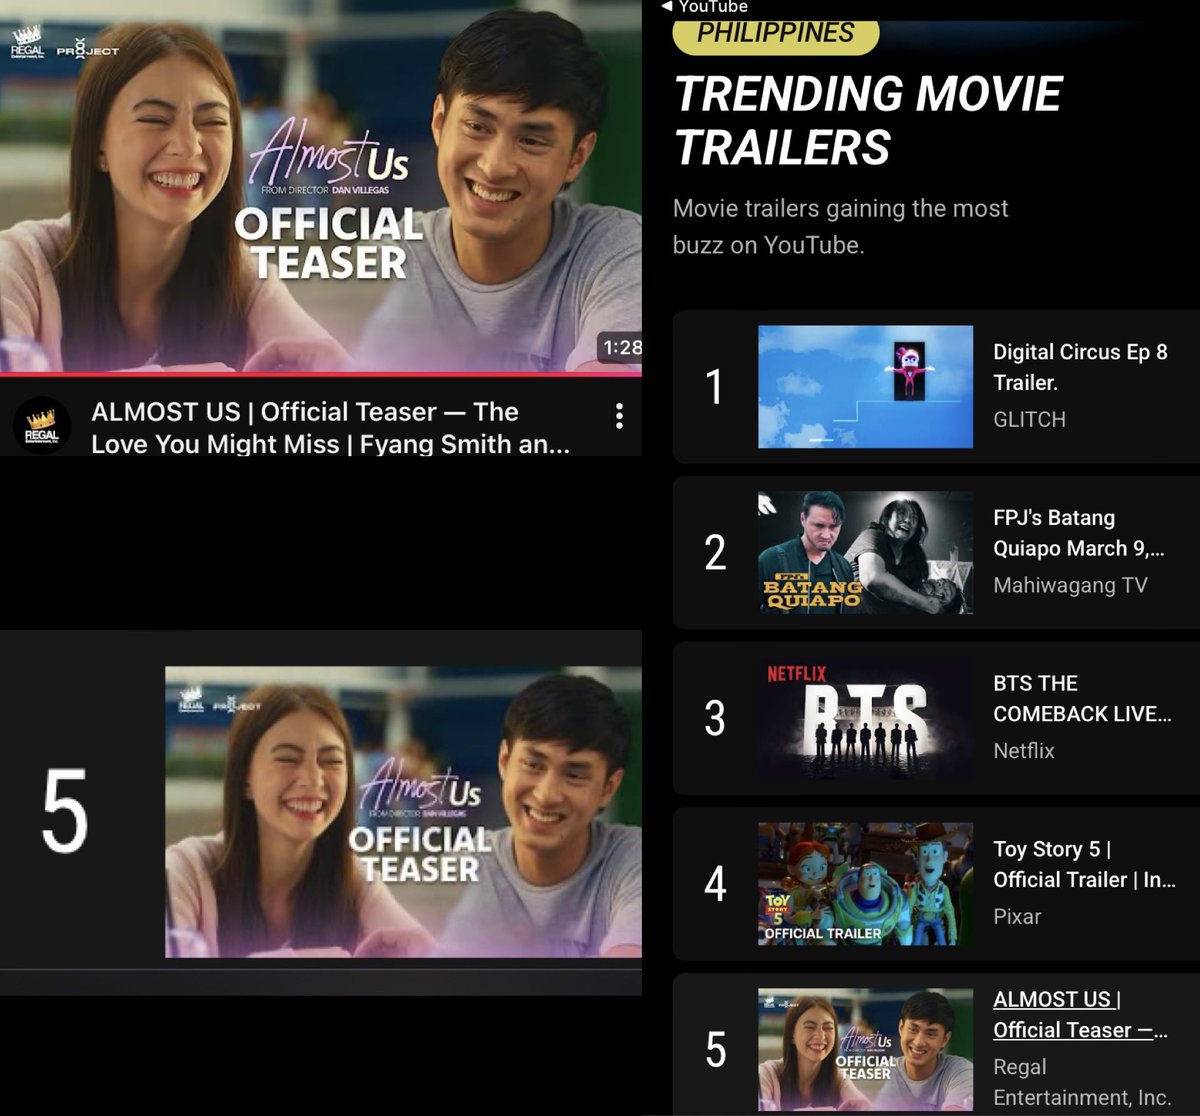Select the TRENDING MOVIE TRAILERS heading

click(867, 121)
